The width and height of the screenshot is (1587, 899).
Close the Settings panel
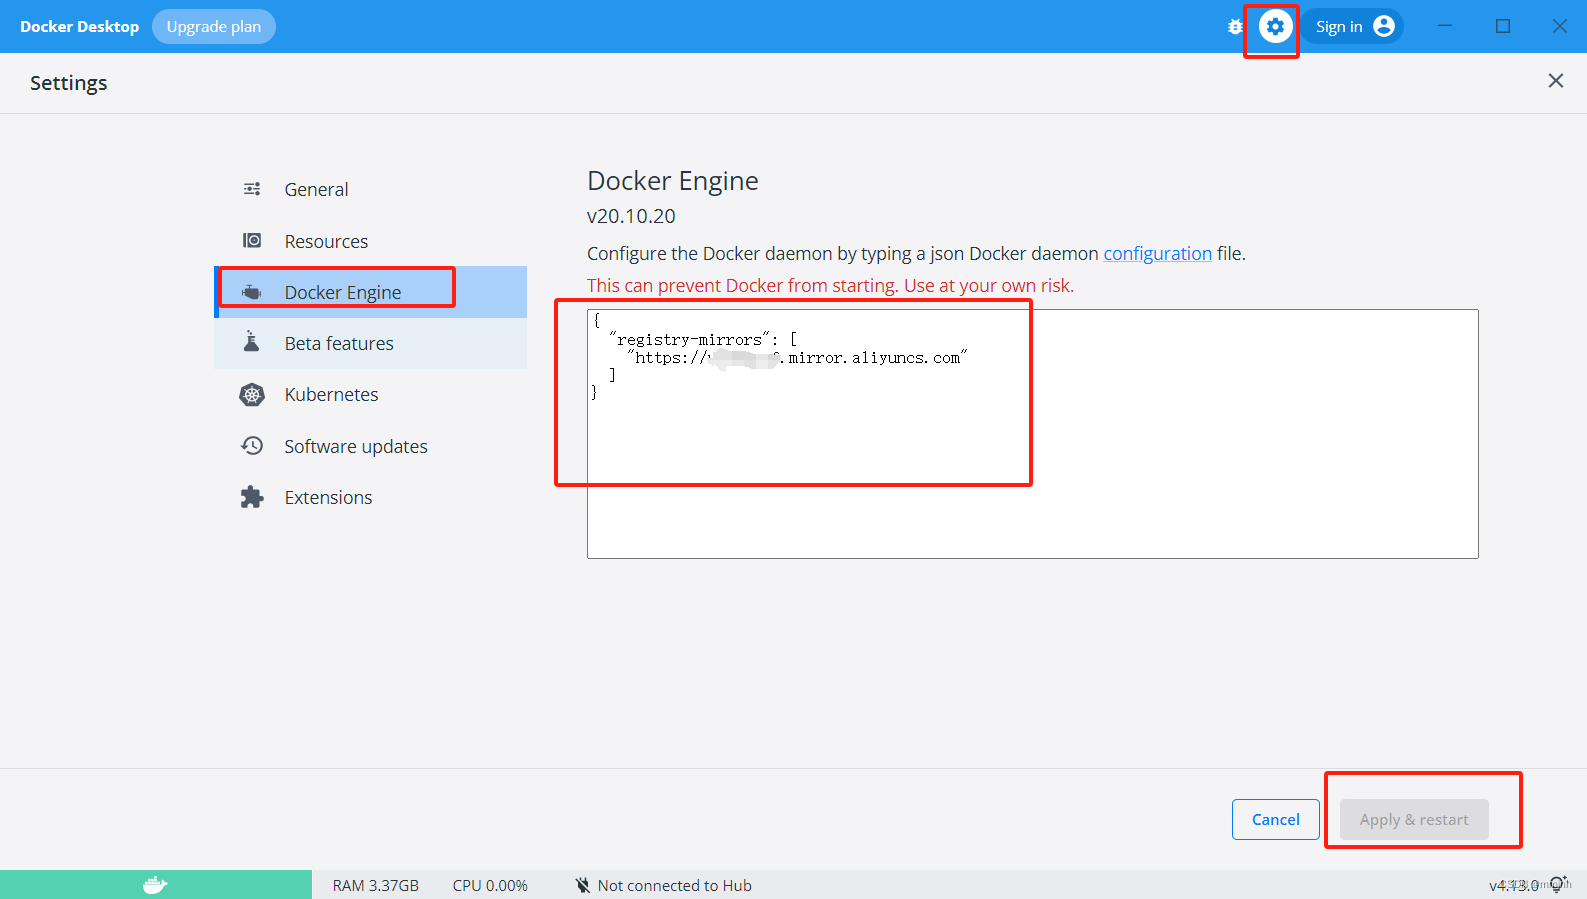(1556, 81)
